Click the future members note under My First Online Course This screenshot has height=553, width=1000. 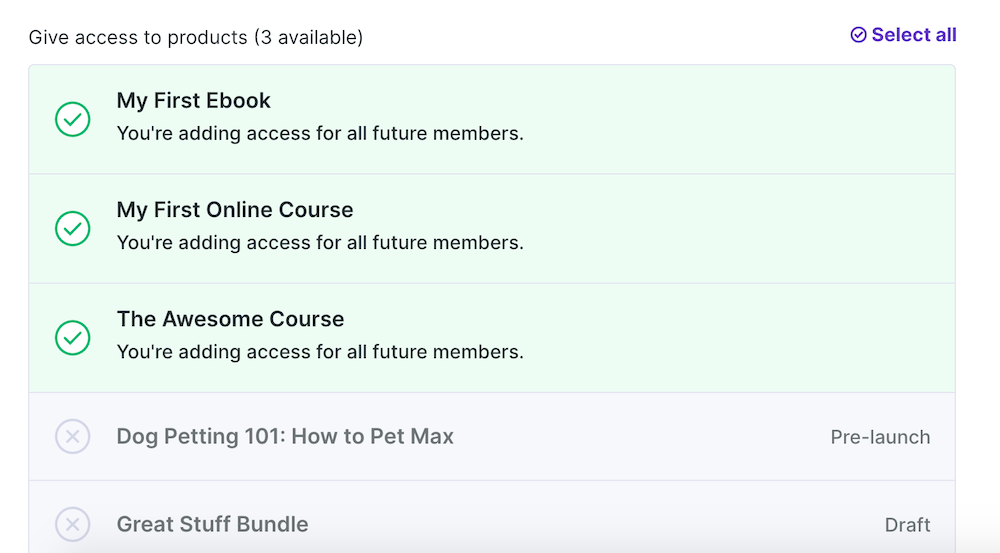pyautogui.click(x=320, y=242)
